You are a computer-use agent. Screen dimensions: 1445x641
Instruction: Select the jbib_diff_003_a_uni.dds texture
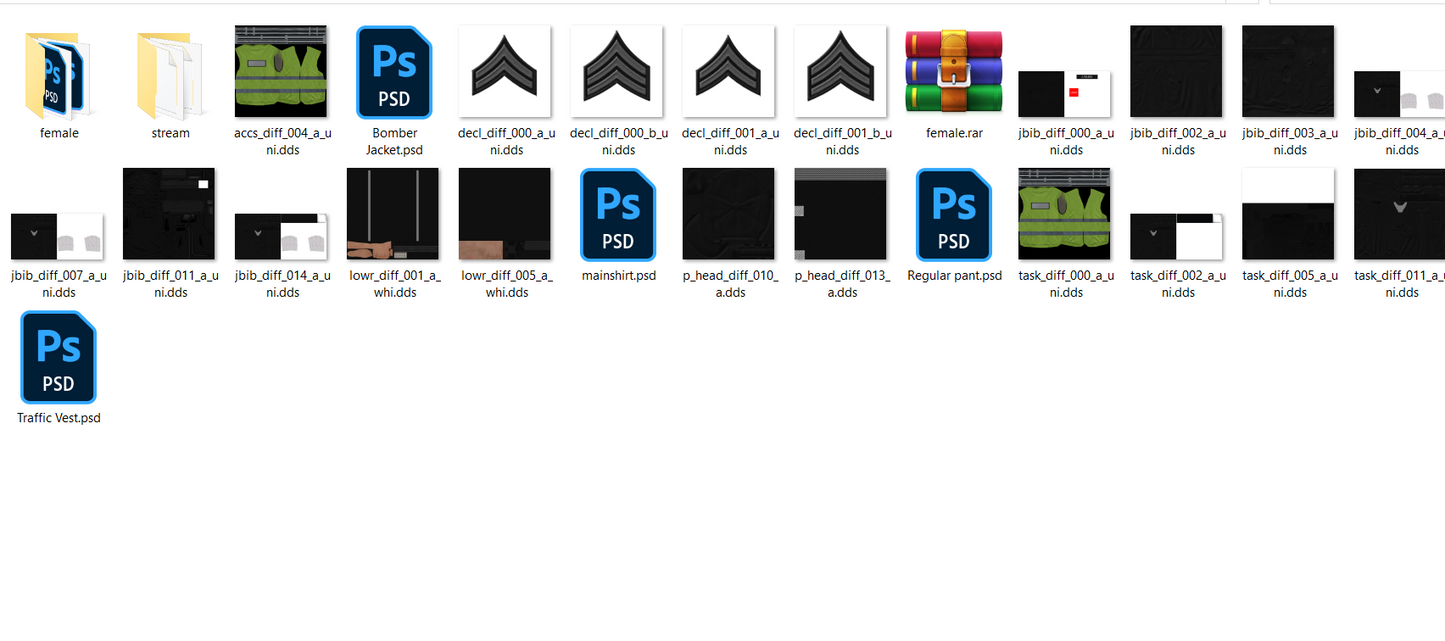coord(1289,72)
